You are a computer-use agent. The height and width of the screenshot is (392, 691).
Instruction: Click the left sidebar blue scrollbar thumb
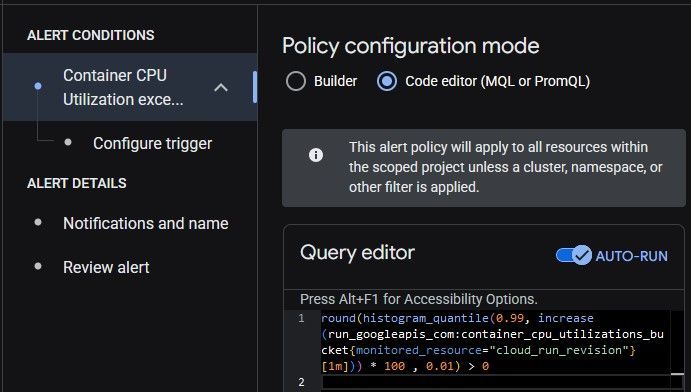[255, 87]
